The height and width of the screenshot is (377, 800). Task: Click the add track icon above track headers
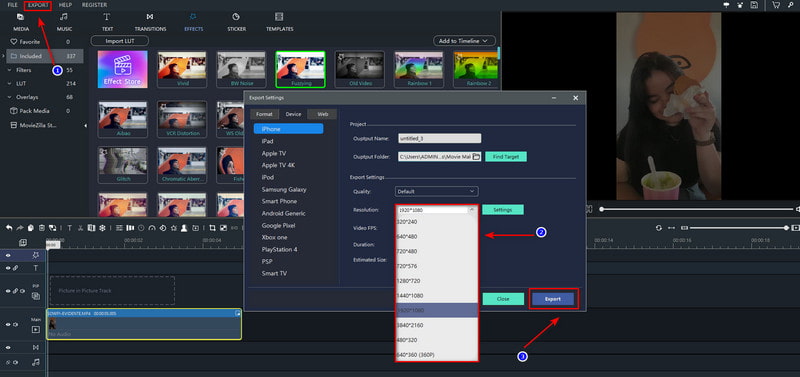click(22, 242)
